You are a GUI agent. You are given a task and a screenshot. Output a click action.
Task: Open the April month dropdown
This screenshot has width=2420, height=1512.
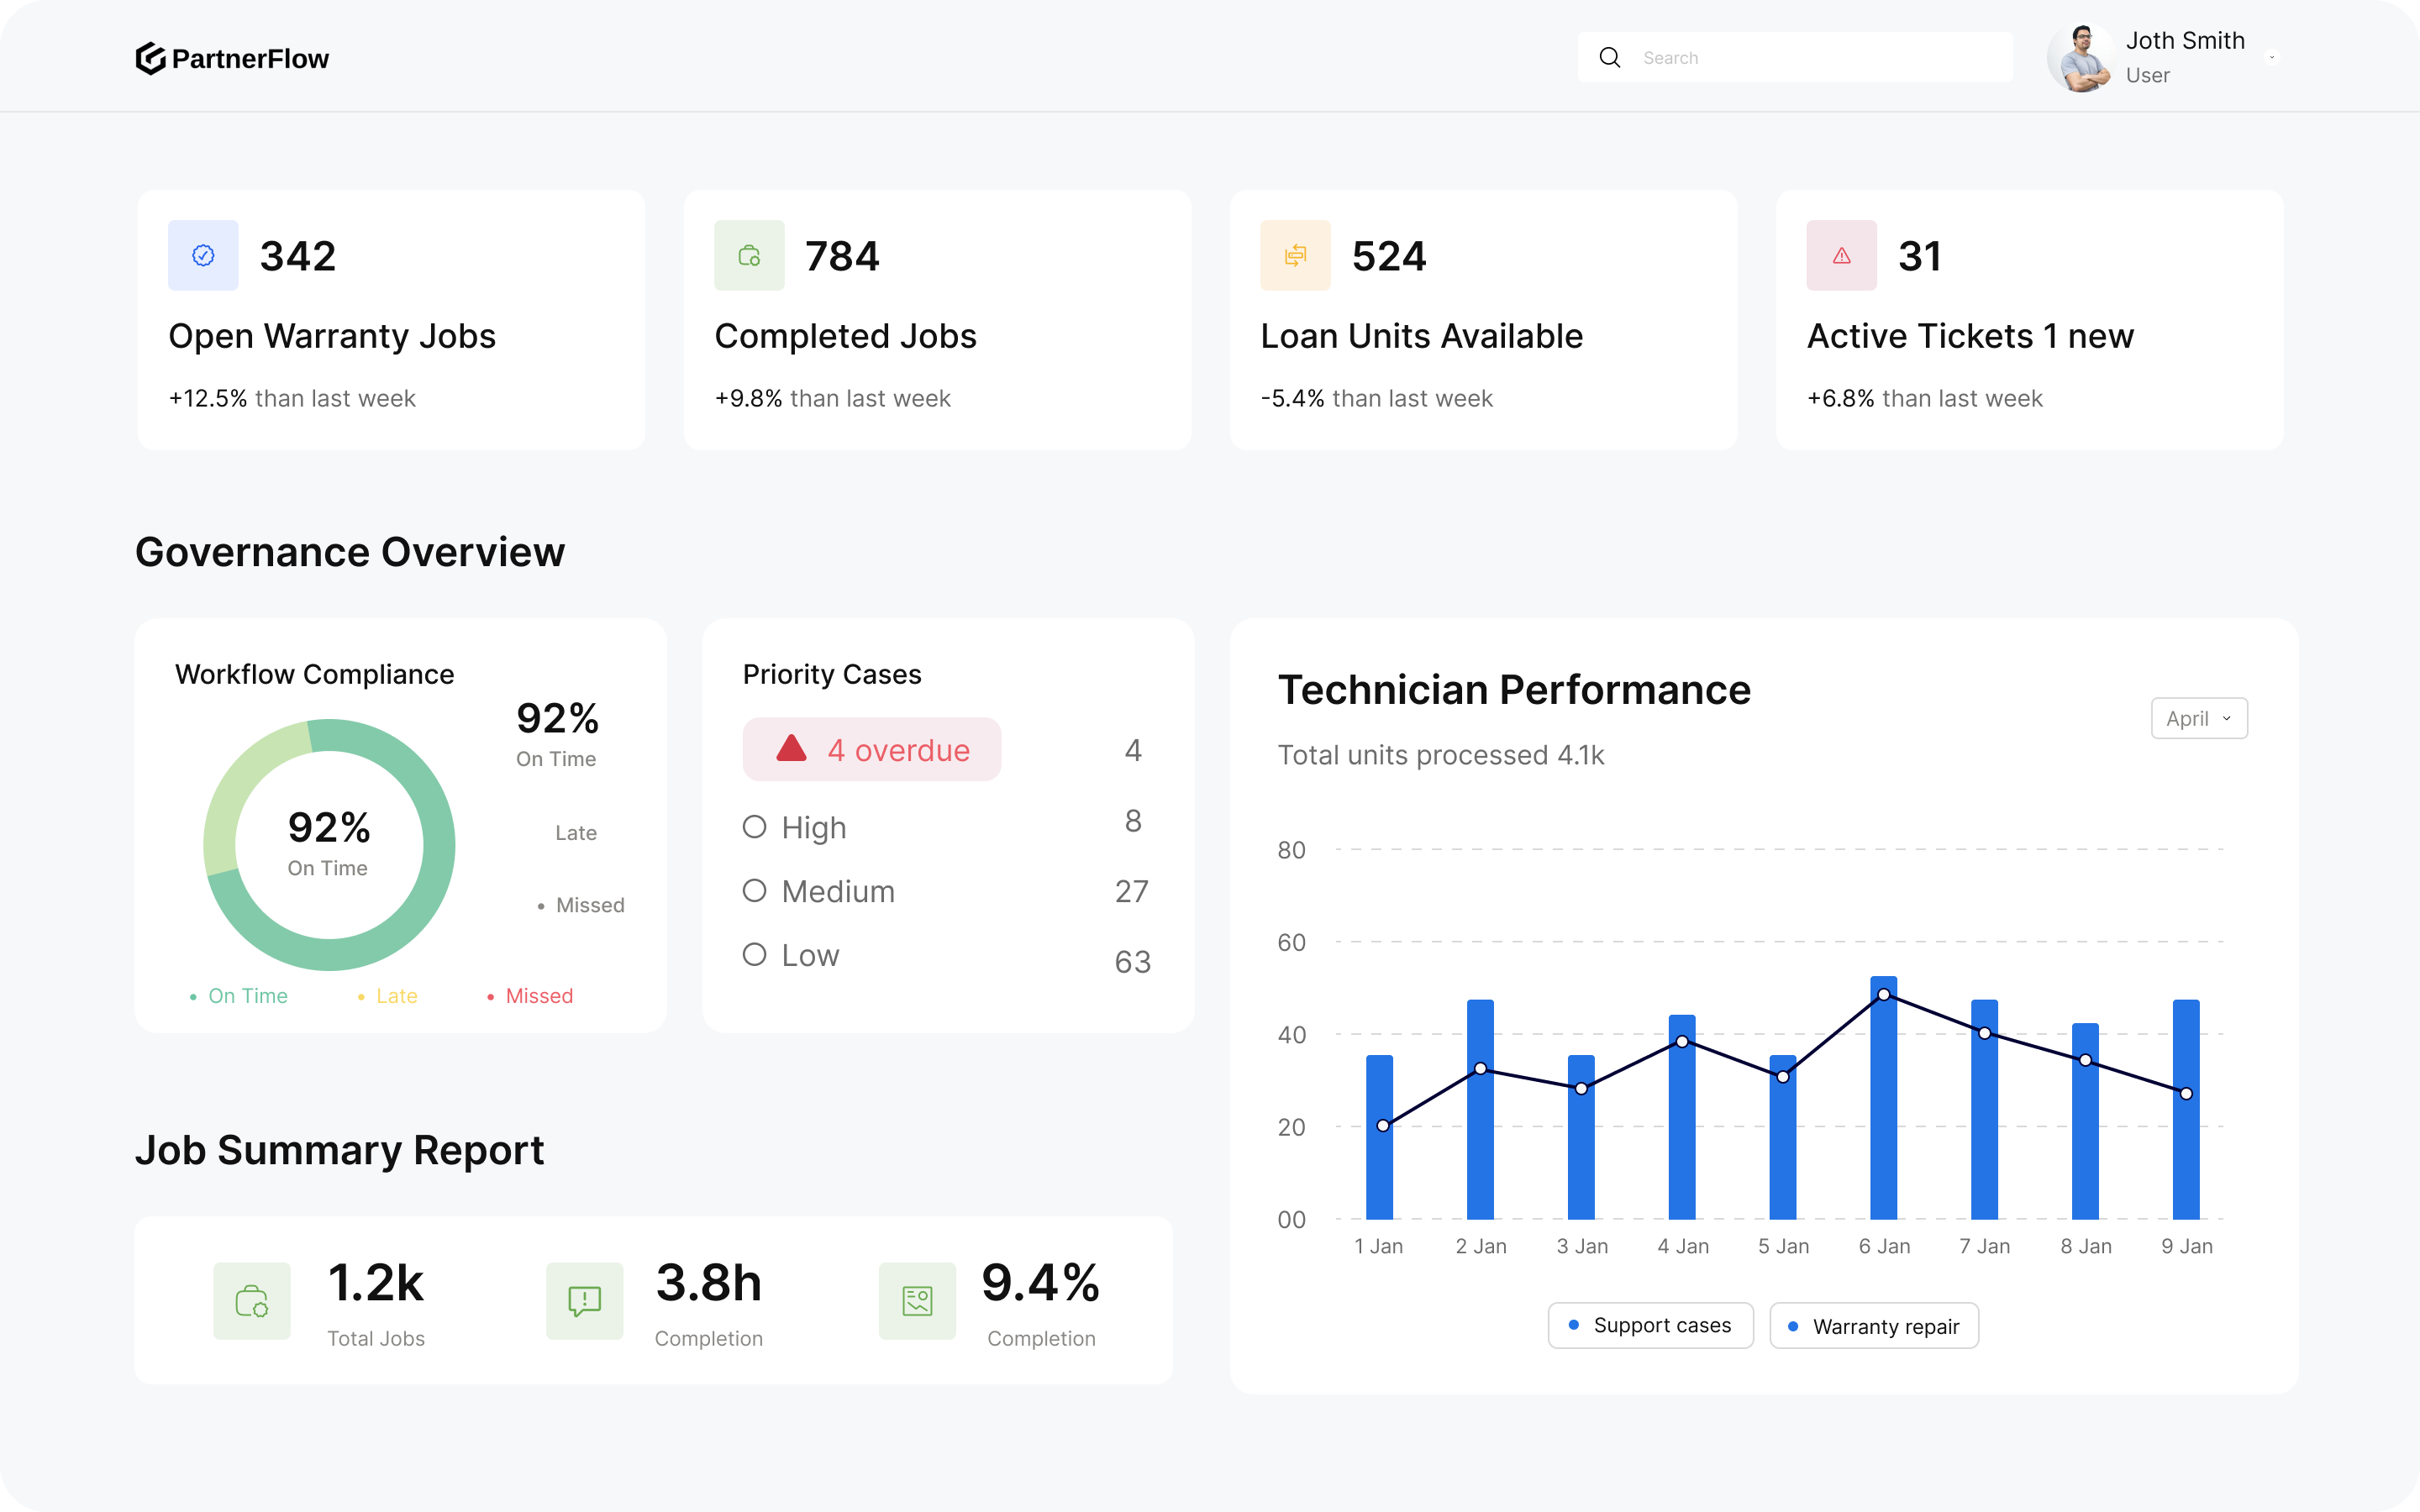2199,718
